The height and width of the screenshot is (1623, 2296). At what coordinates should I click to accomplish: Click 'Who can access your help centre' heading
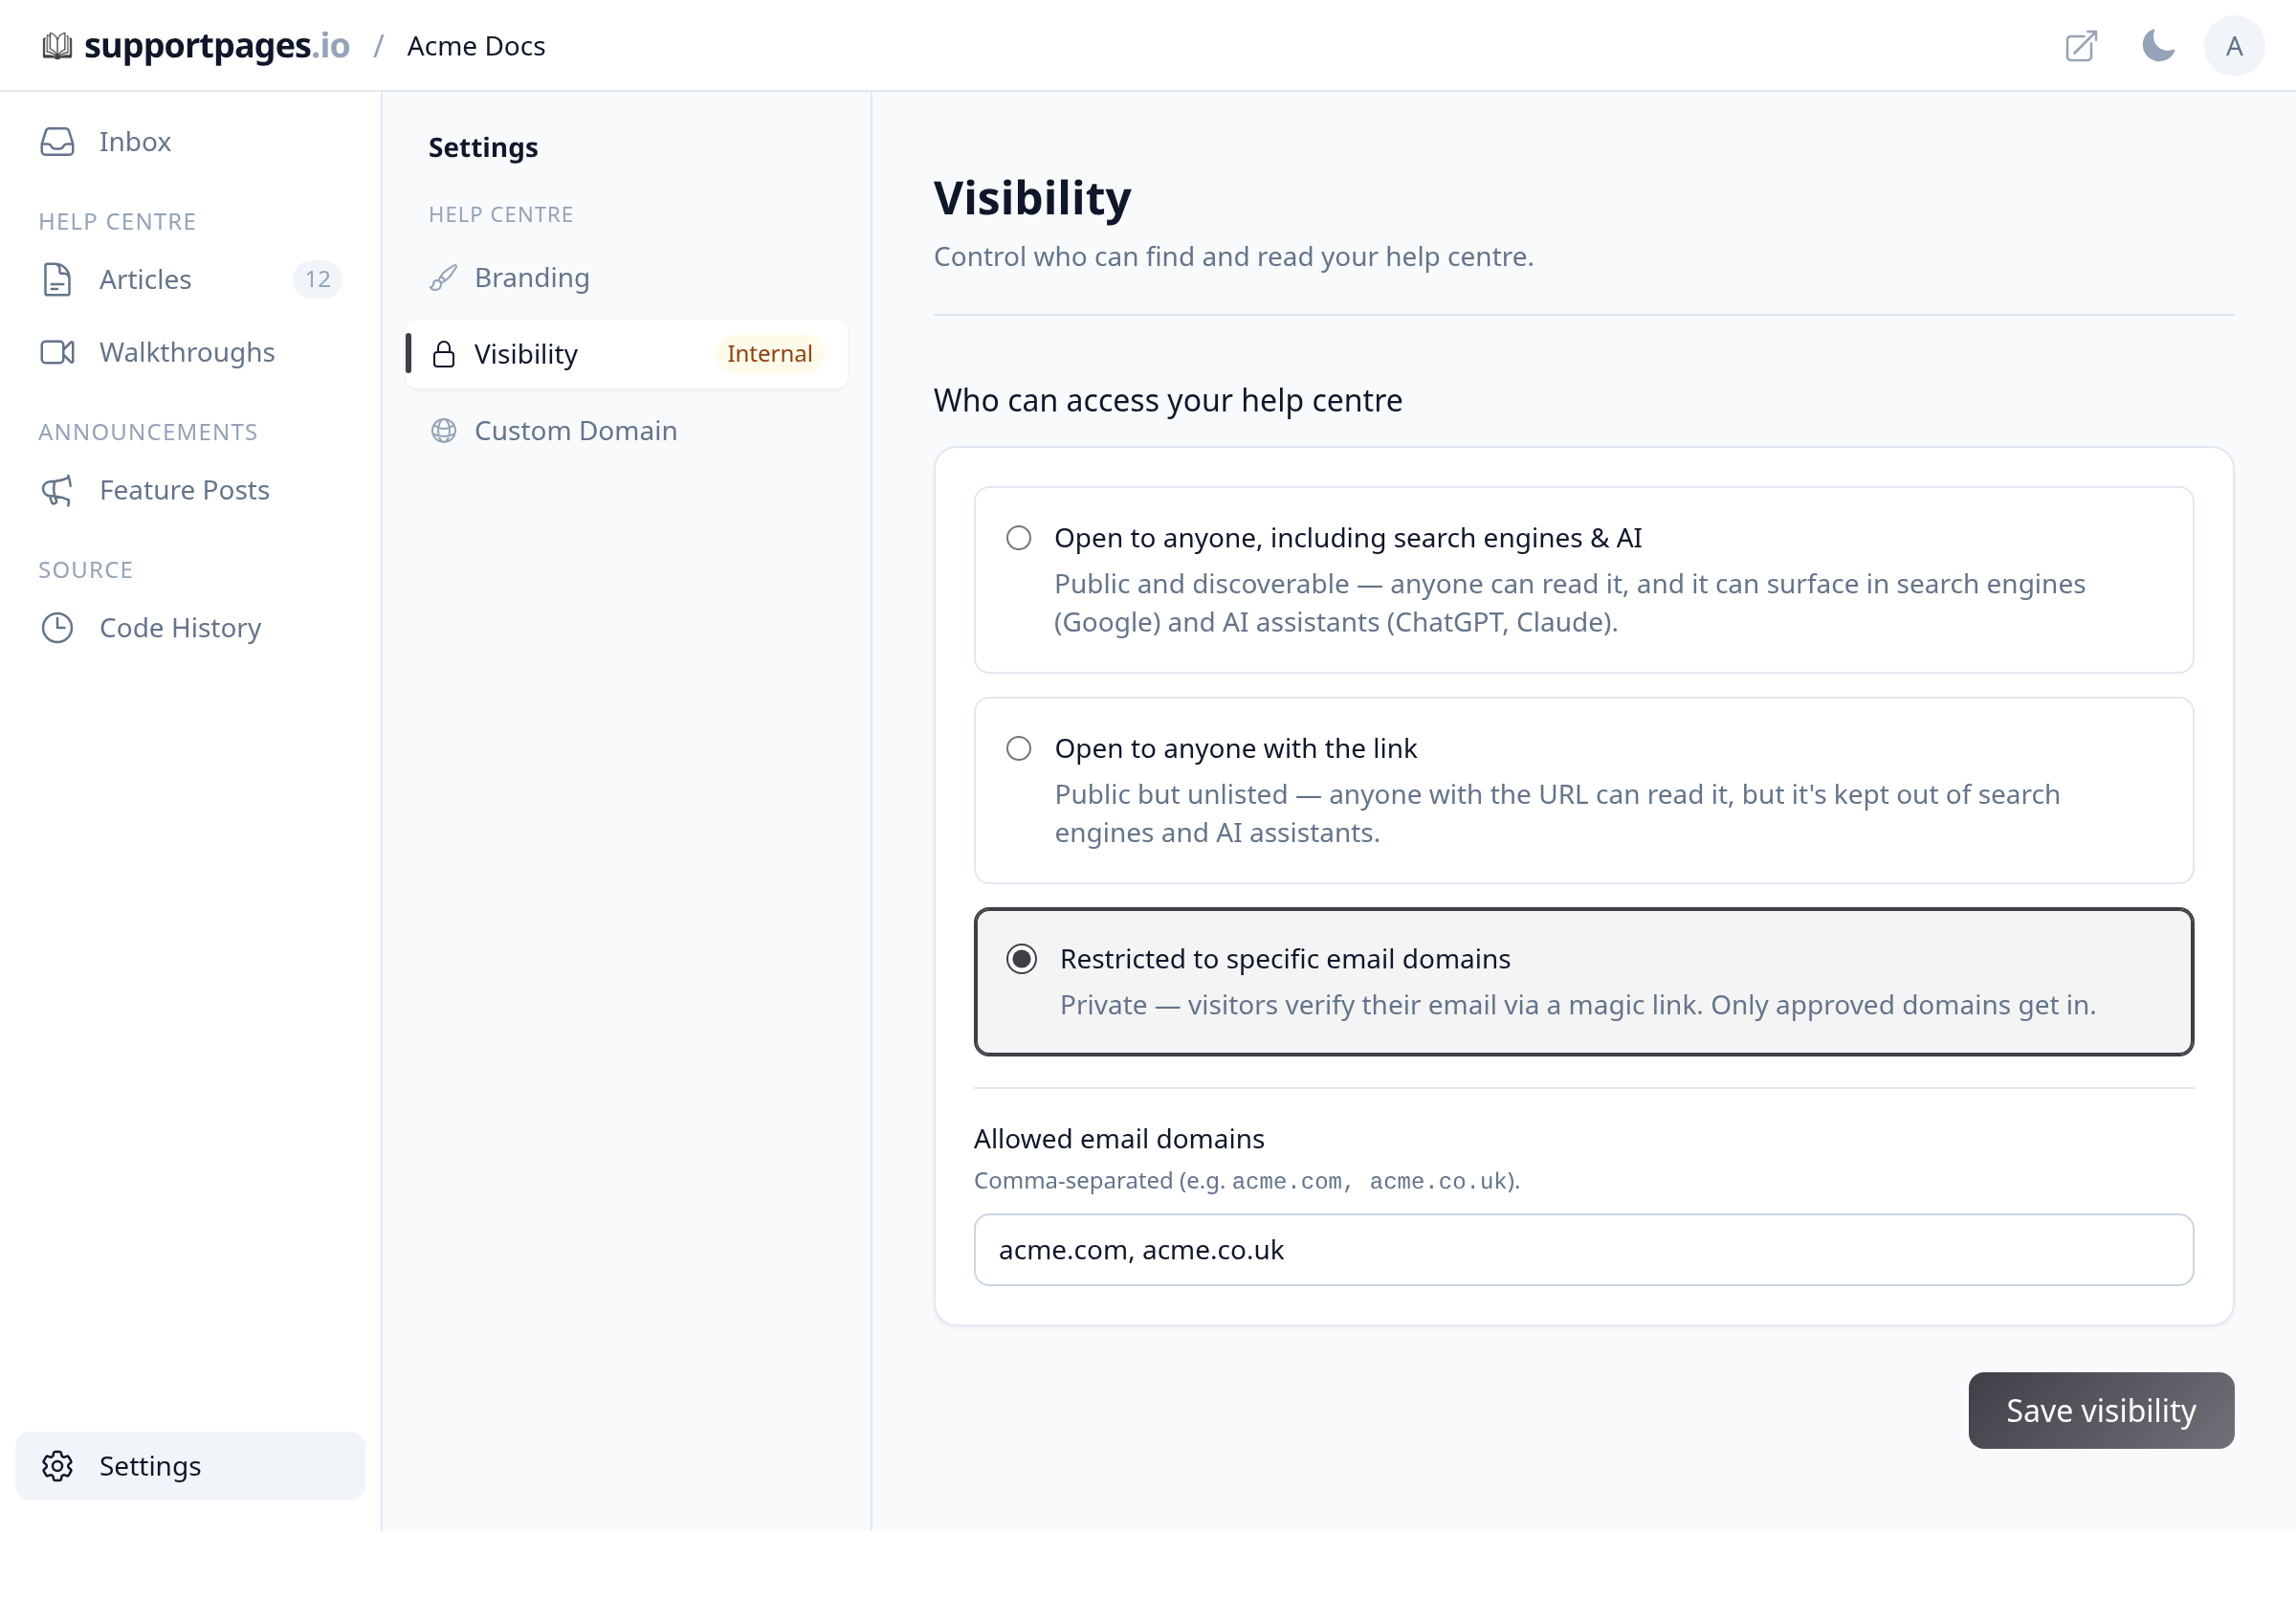1168,401
